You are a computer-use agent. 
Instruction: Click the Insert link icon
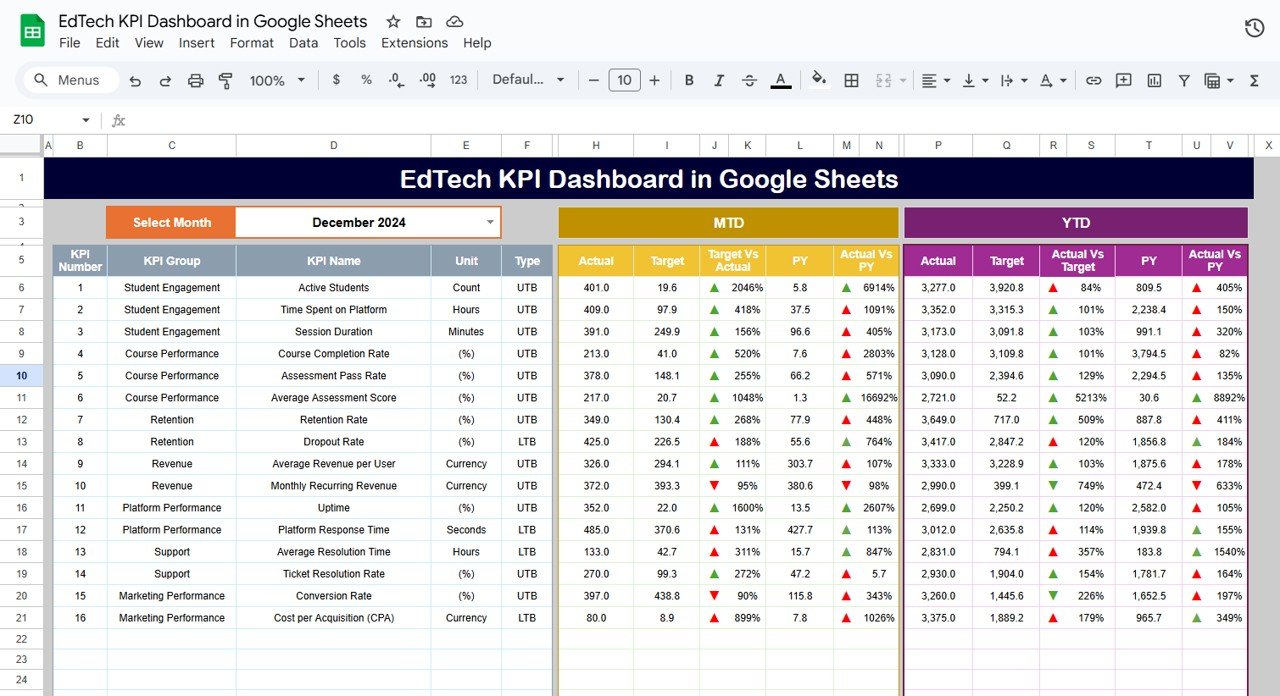pyautogui.click(x=1093, y=80)
